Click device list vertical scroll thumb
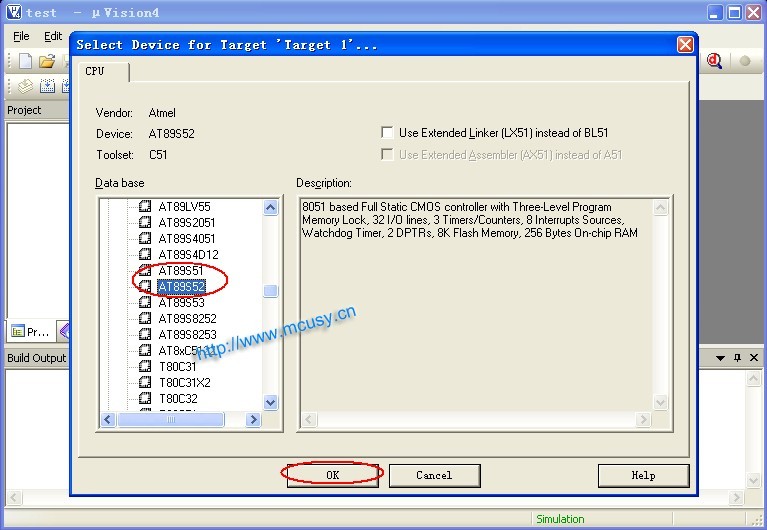The width and height of the screenshot is (767, 530). click(x=271, y=291)
